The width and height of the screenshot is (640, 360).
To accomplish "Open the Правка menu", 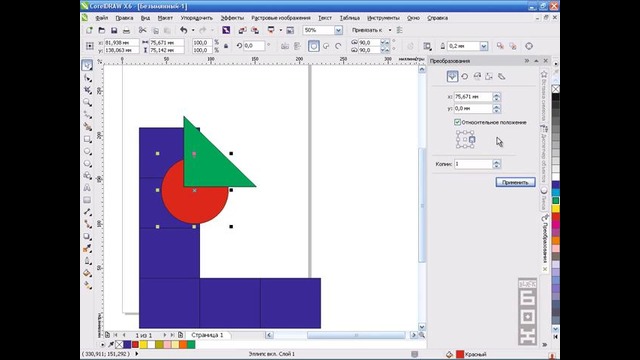I will click(124, 18).
